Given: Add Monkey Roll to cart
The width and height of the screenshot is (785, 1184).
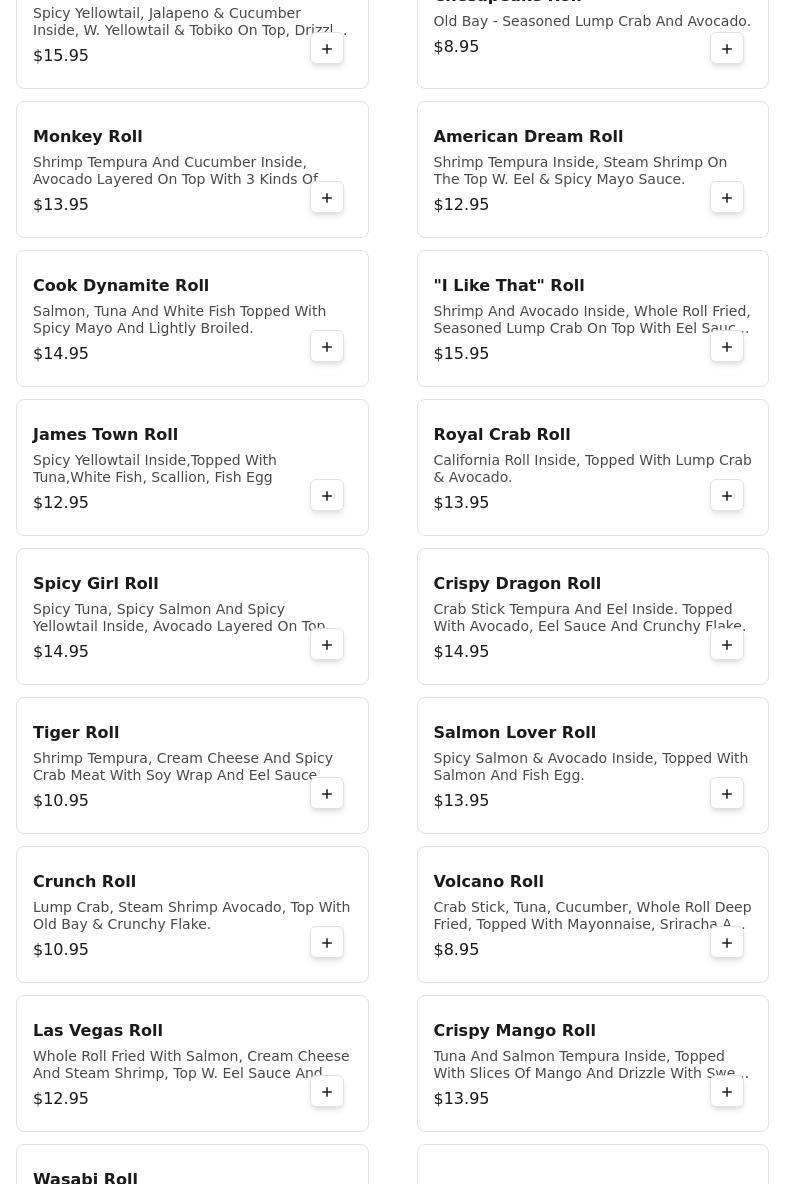Looking at the screenshot, I should (327, 198).
